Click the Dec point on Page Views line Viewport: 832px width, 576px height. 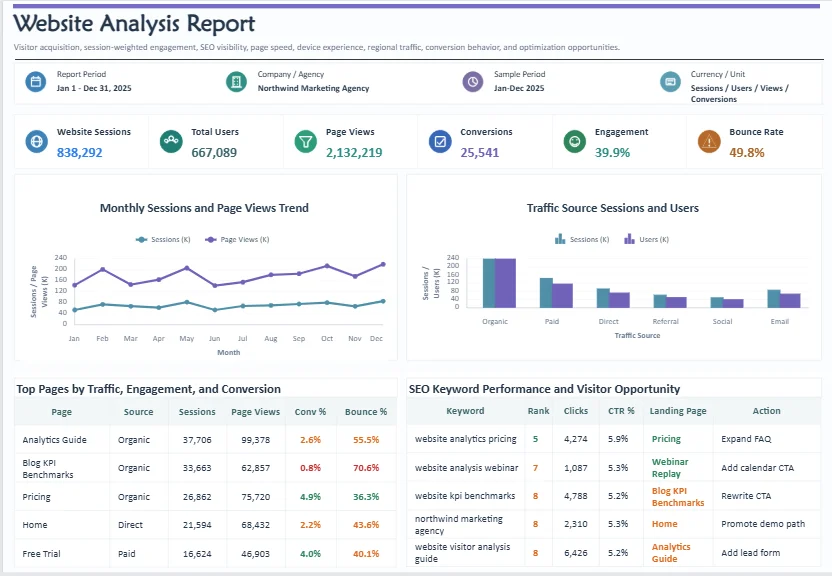tap(383, 264)
